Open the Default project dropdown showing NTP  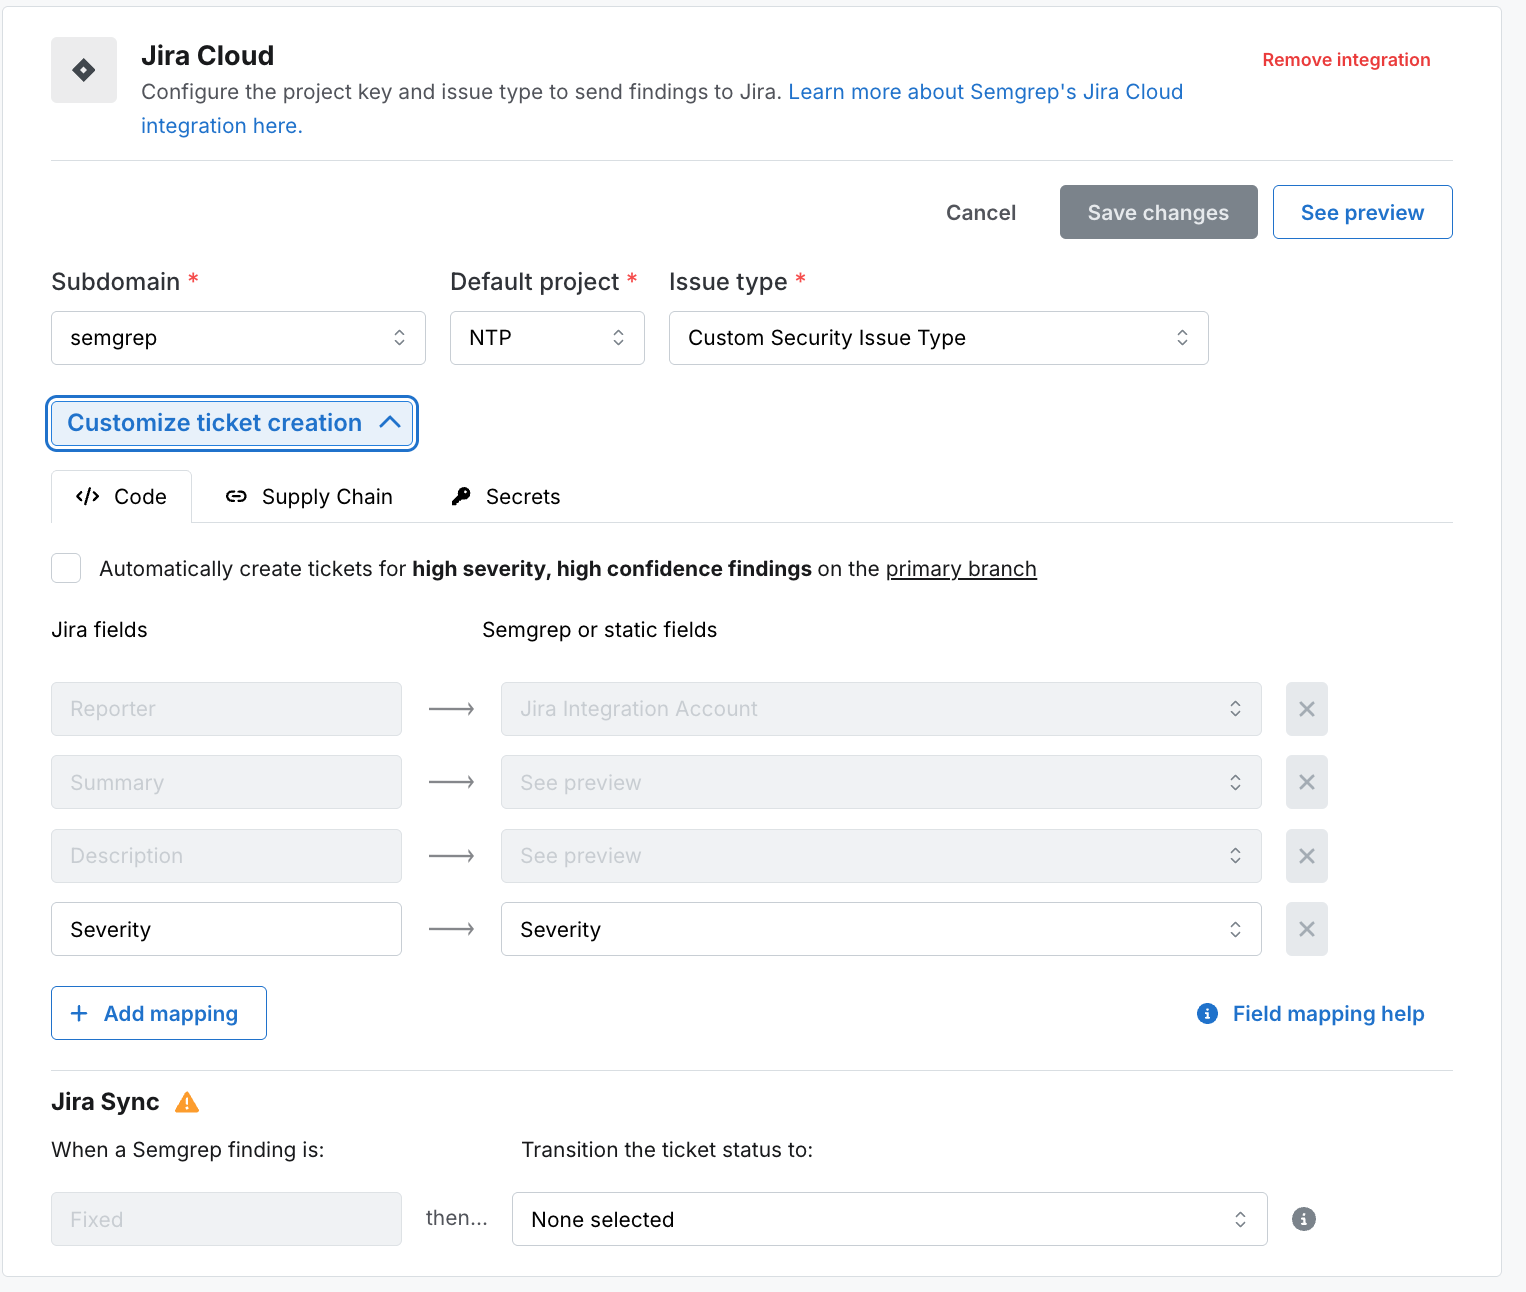[547, 338]
